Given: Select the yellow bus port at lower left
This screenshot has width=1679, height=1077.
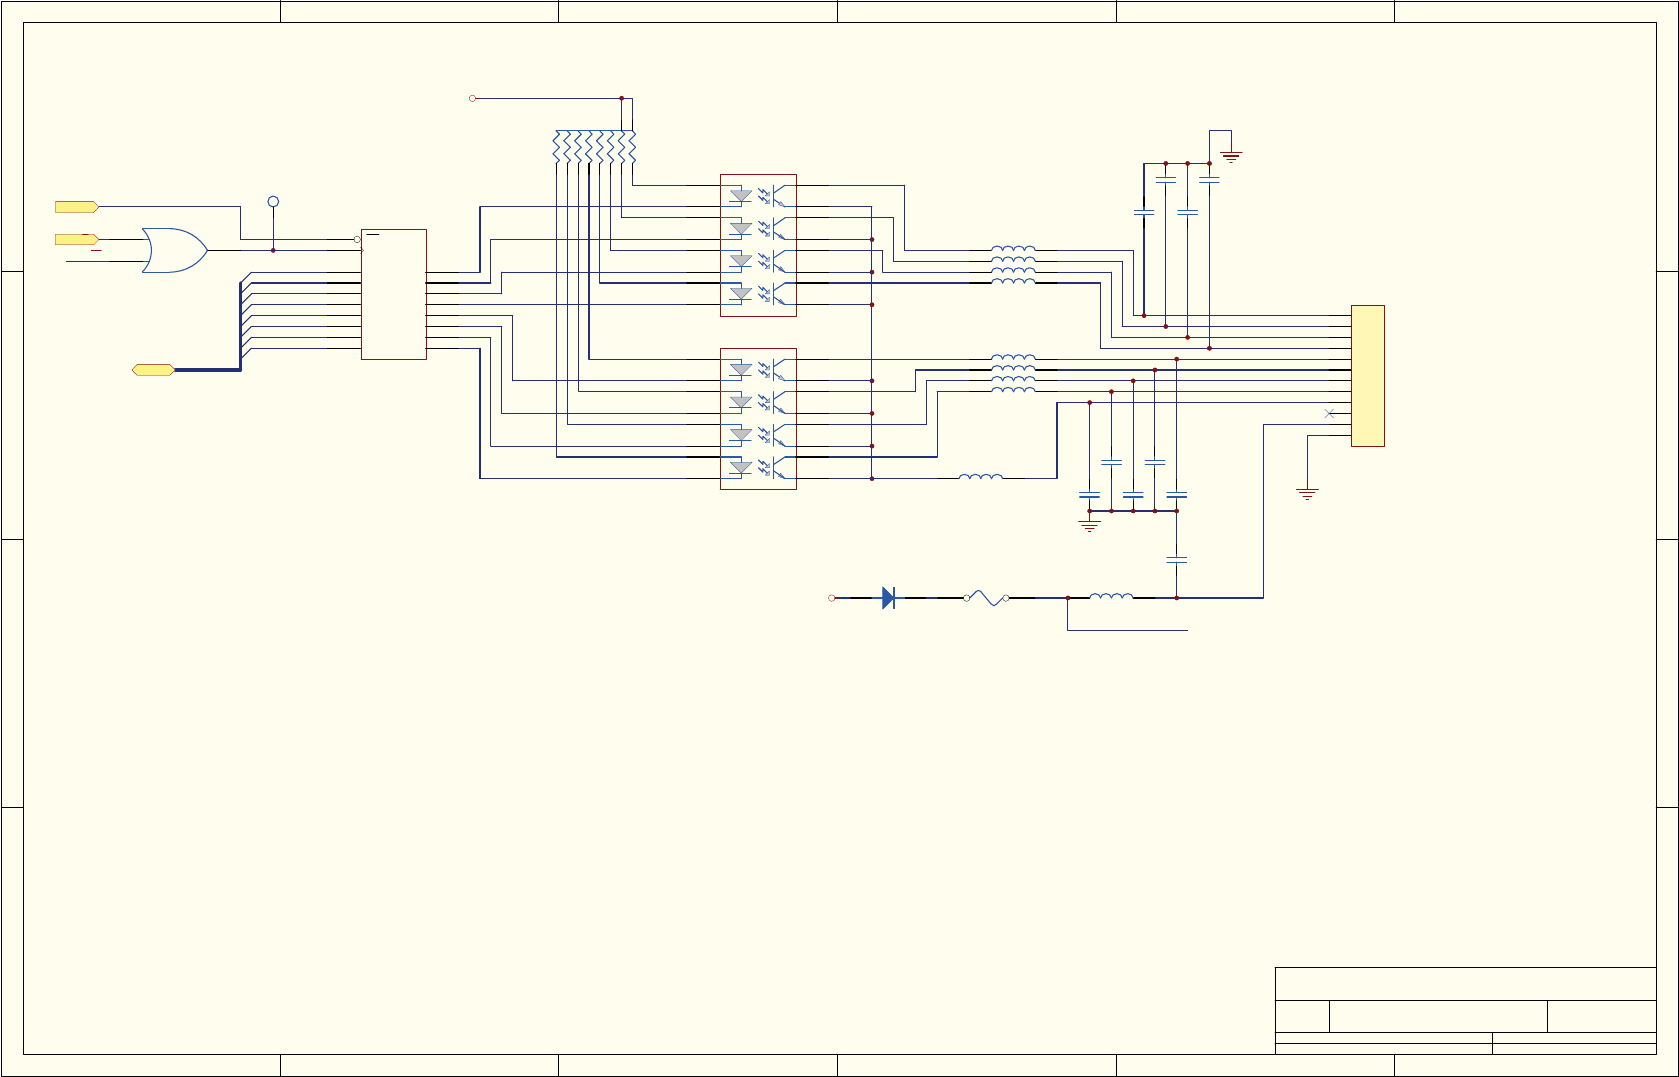Looking at the screenshot, I should pos(153,370).
